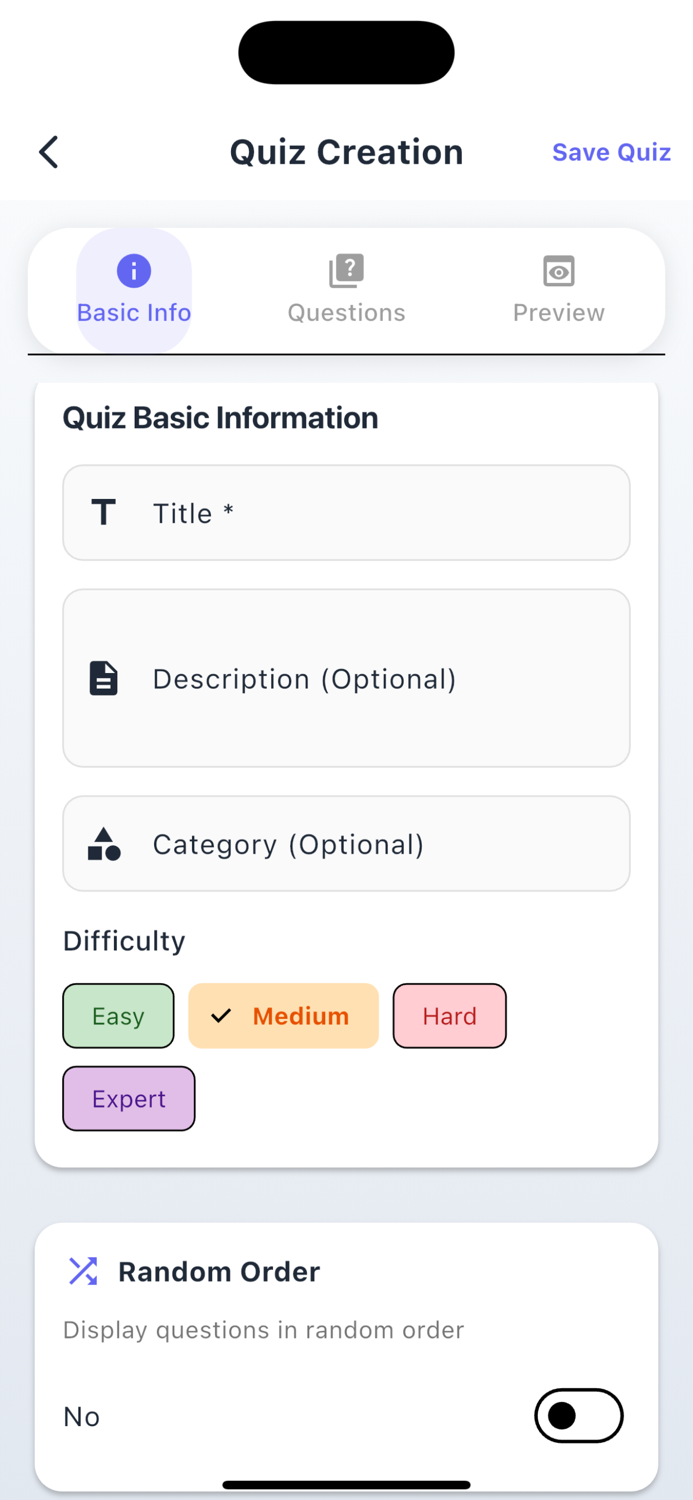
Task: Select the Easy difficulty option
Action: pyautogui.click(x=118, y=1016)
